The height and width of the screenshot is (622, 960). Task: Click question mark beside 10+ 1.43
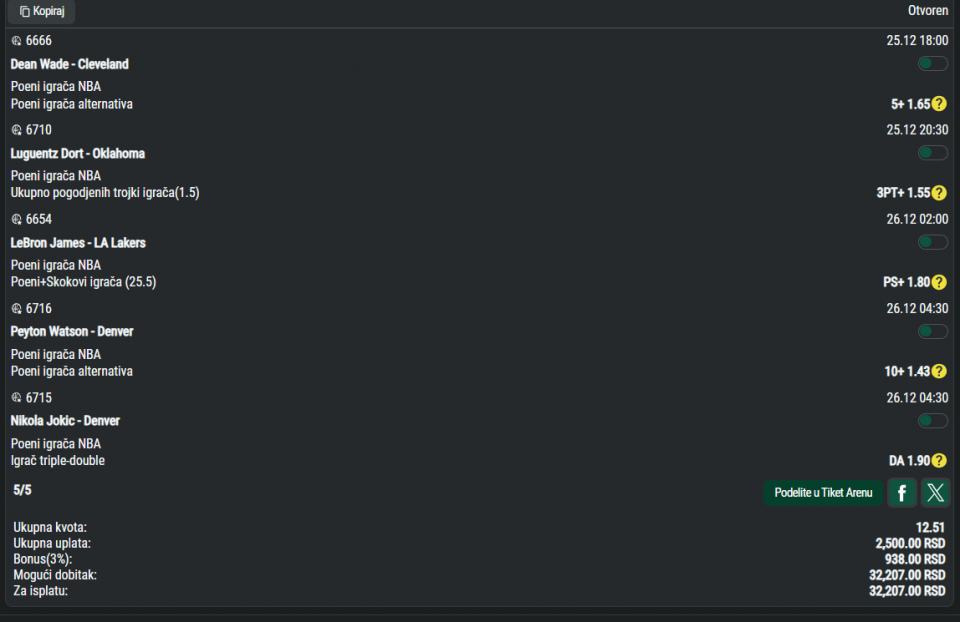(x=939, y=371)
